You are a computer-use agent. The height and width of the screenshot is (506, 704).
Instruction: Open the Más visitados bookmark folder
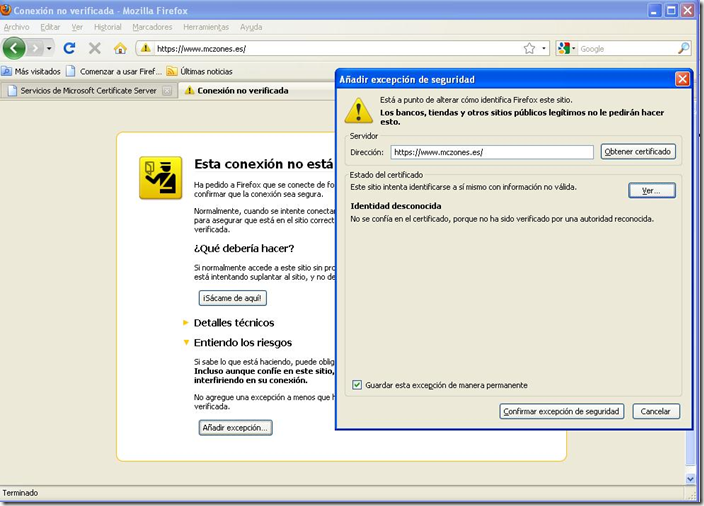click(31, 71)
